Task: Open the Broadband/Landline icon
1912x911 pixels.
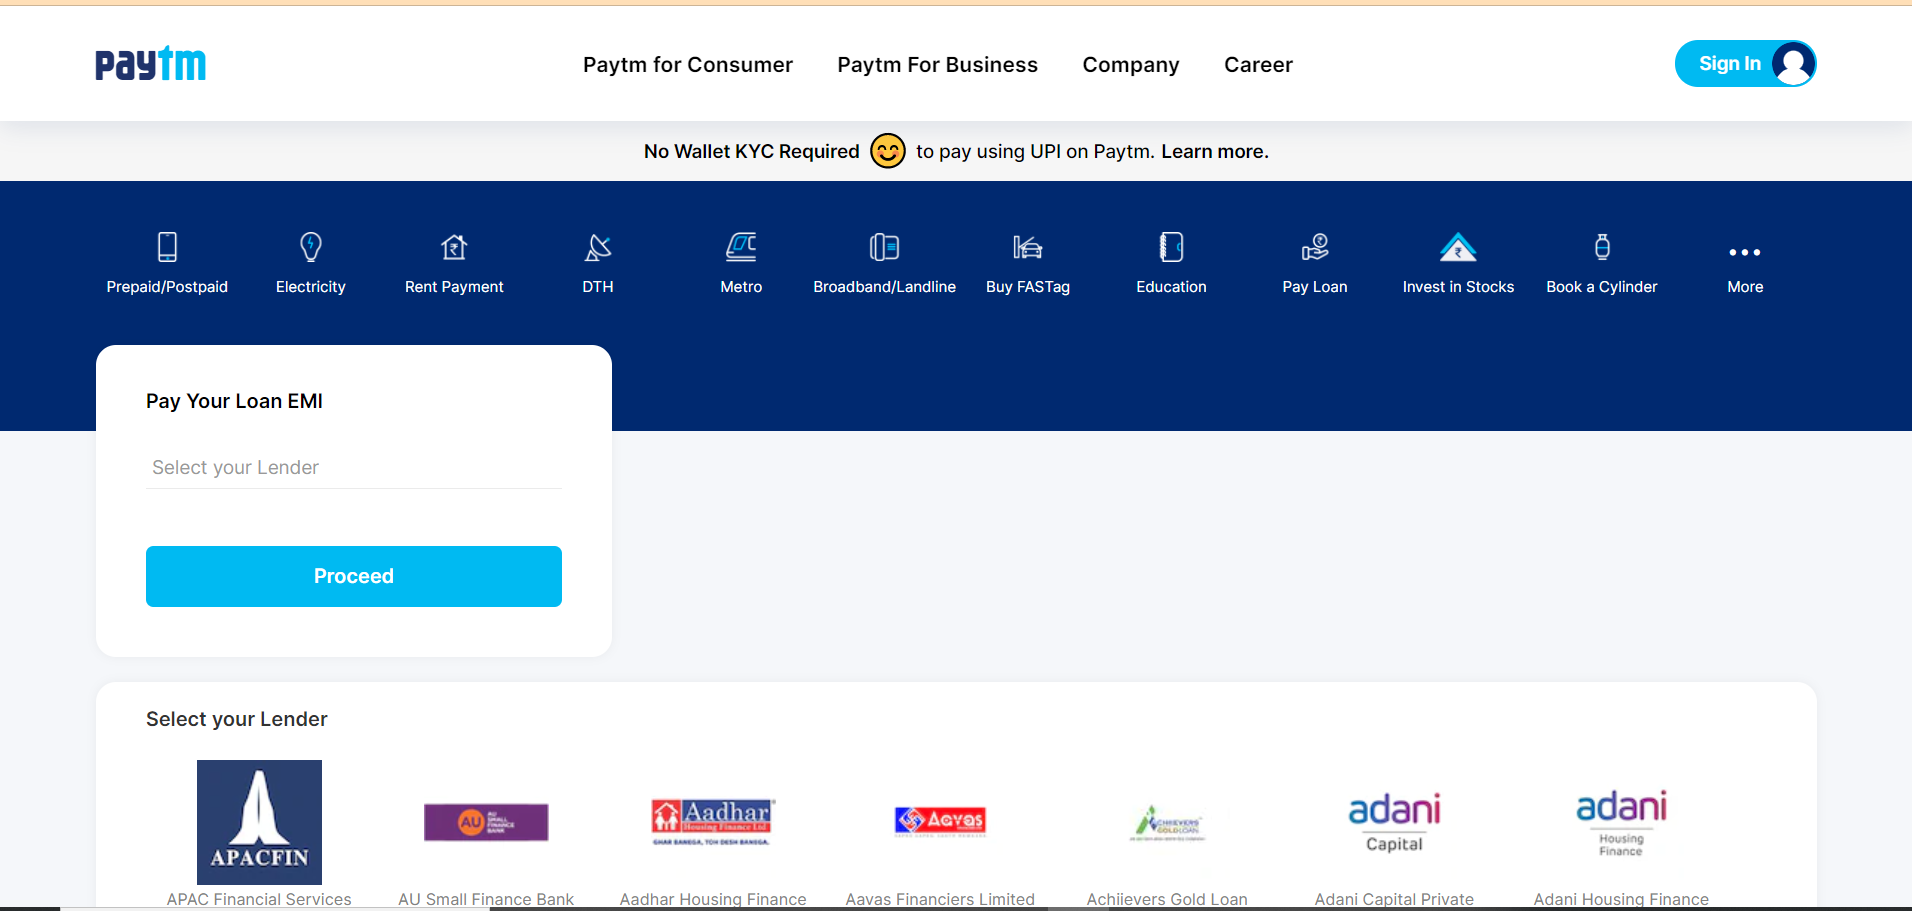Action: coord(885,247)
